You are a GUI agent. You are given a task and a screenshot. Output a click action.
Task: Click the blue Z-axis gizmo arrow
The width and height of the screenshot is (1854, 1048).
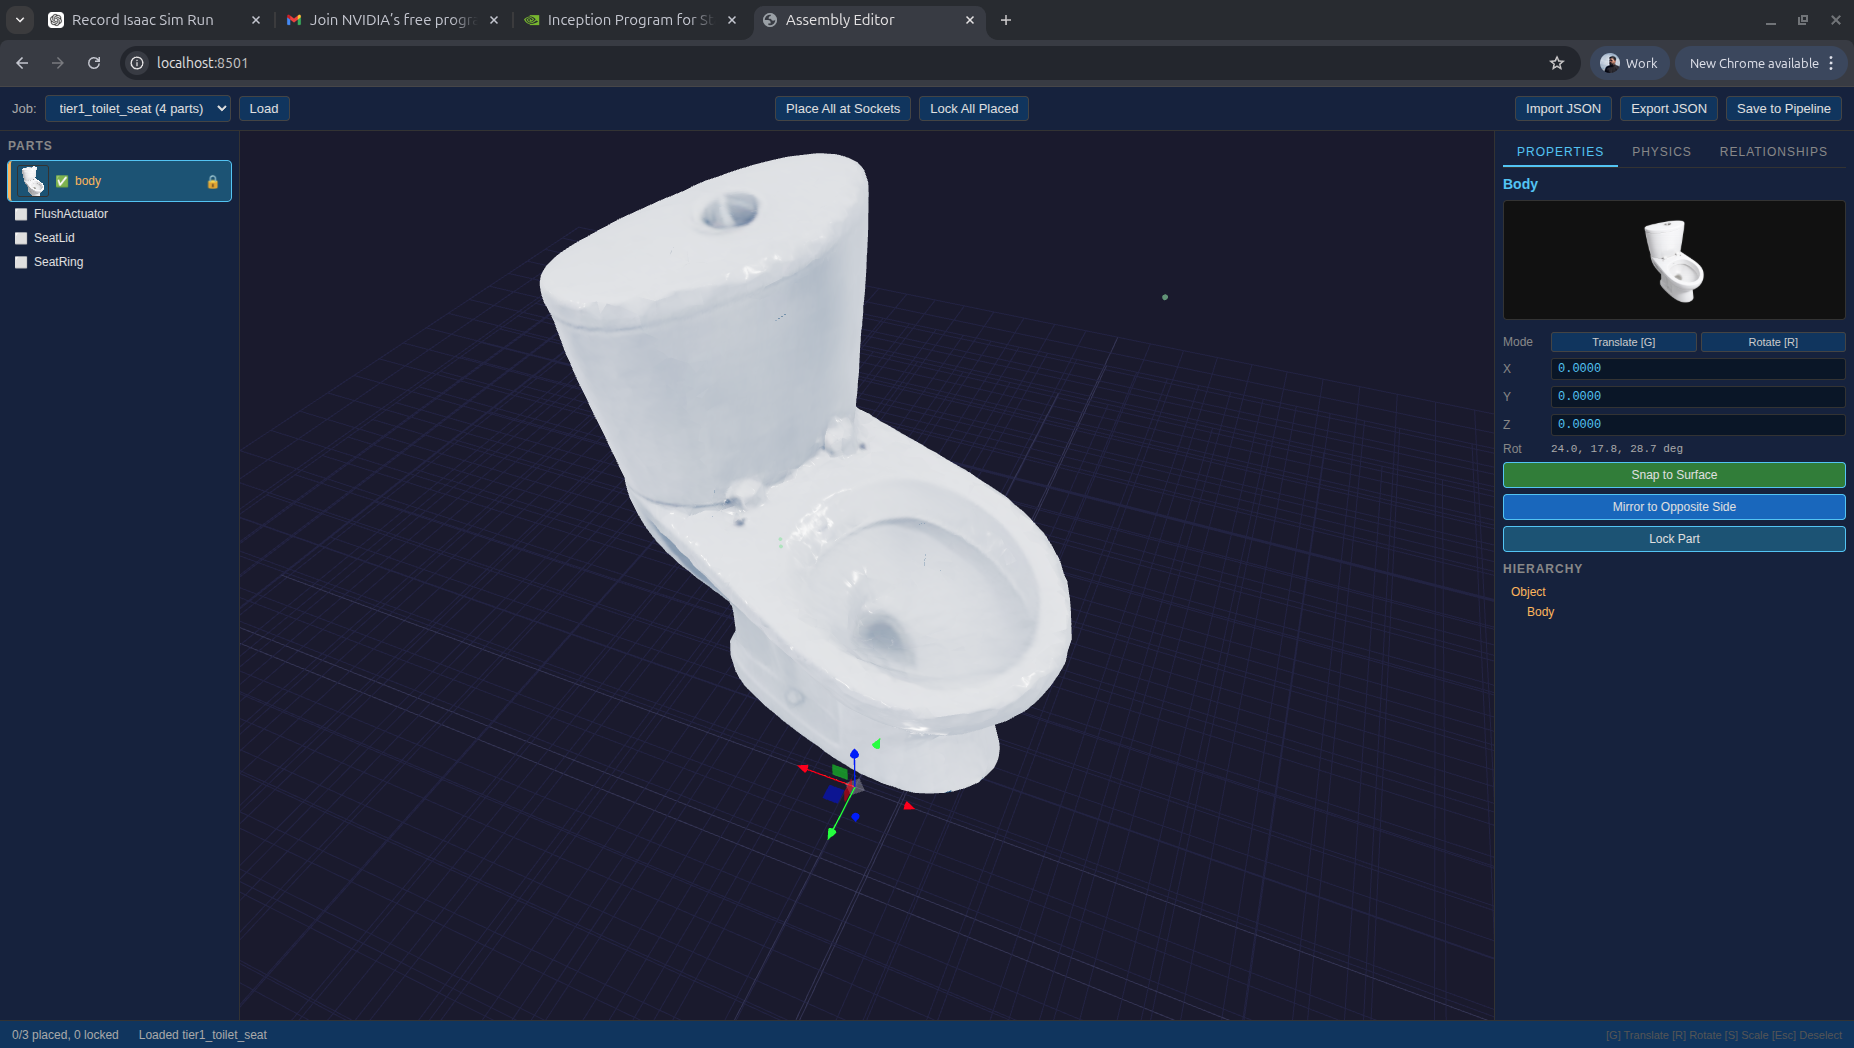(854, 754)
